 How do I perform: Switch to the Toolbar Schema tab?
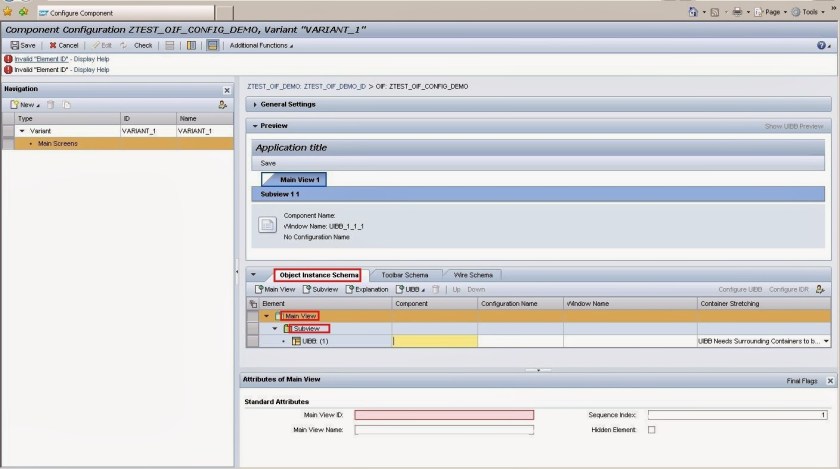click(404, 275)
